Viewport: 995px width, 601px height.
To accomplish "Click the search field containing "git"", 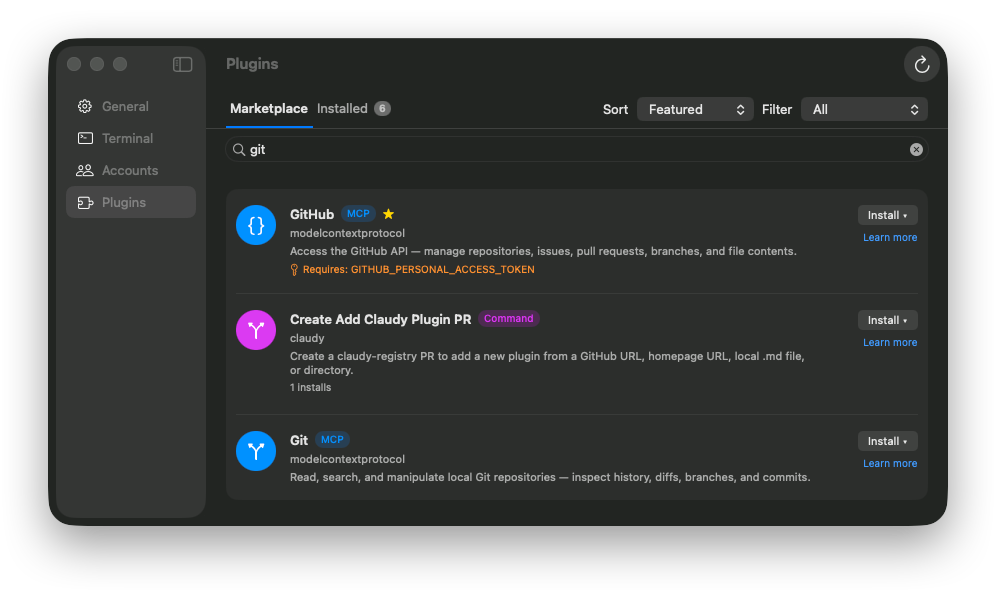I will pos(570,149).
